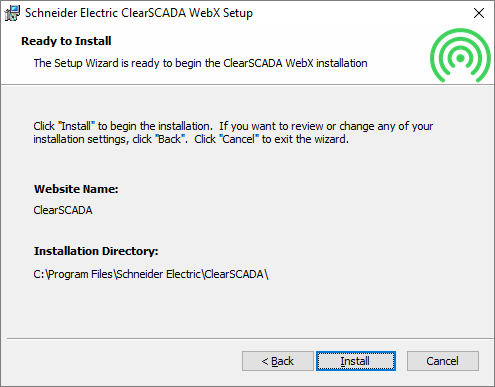Select the ClearSCADA website name value
The height and width of the screenshot is (387, 495).
point(63,210)
